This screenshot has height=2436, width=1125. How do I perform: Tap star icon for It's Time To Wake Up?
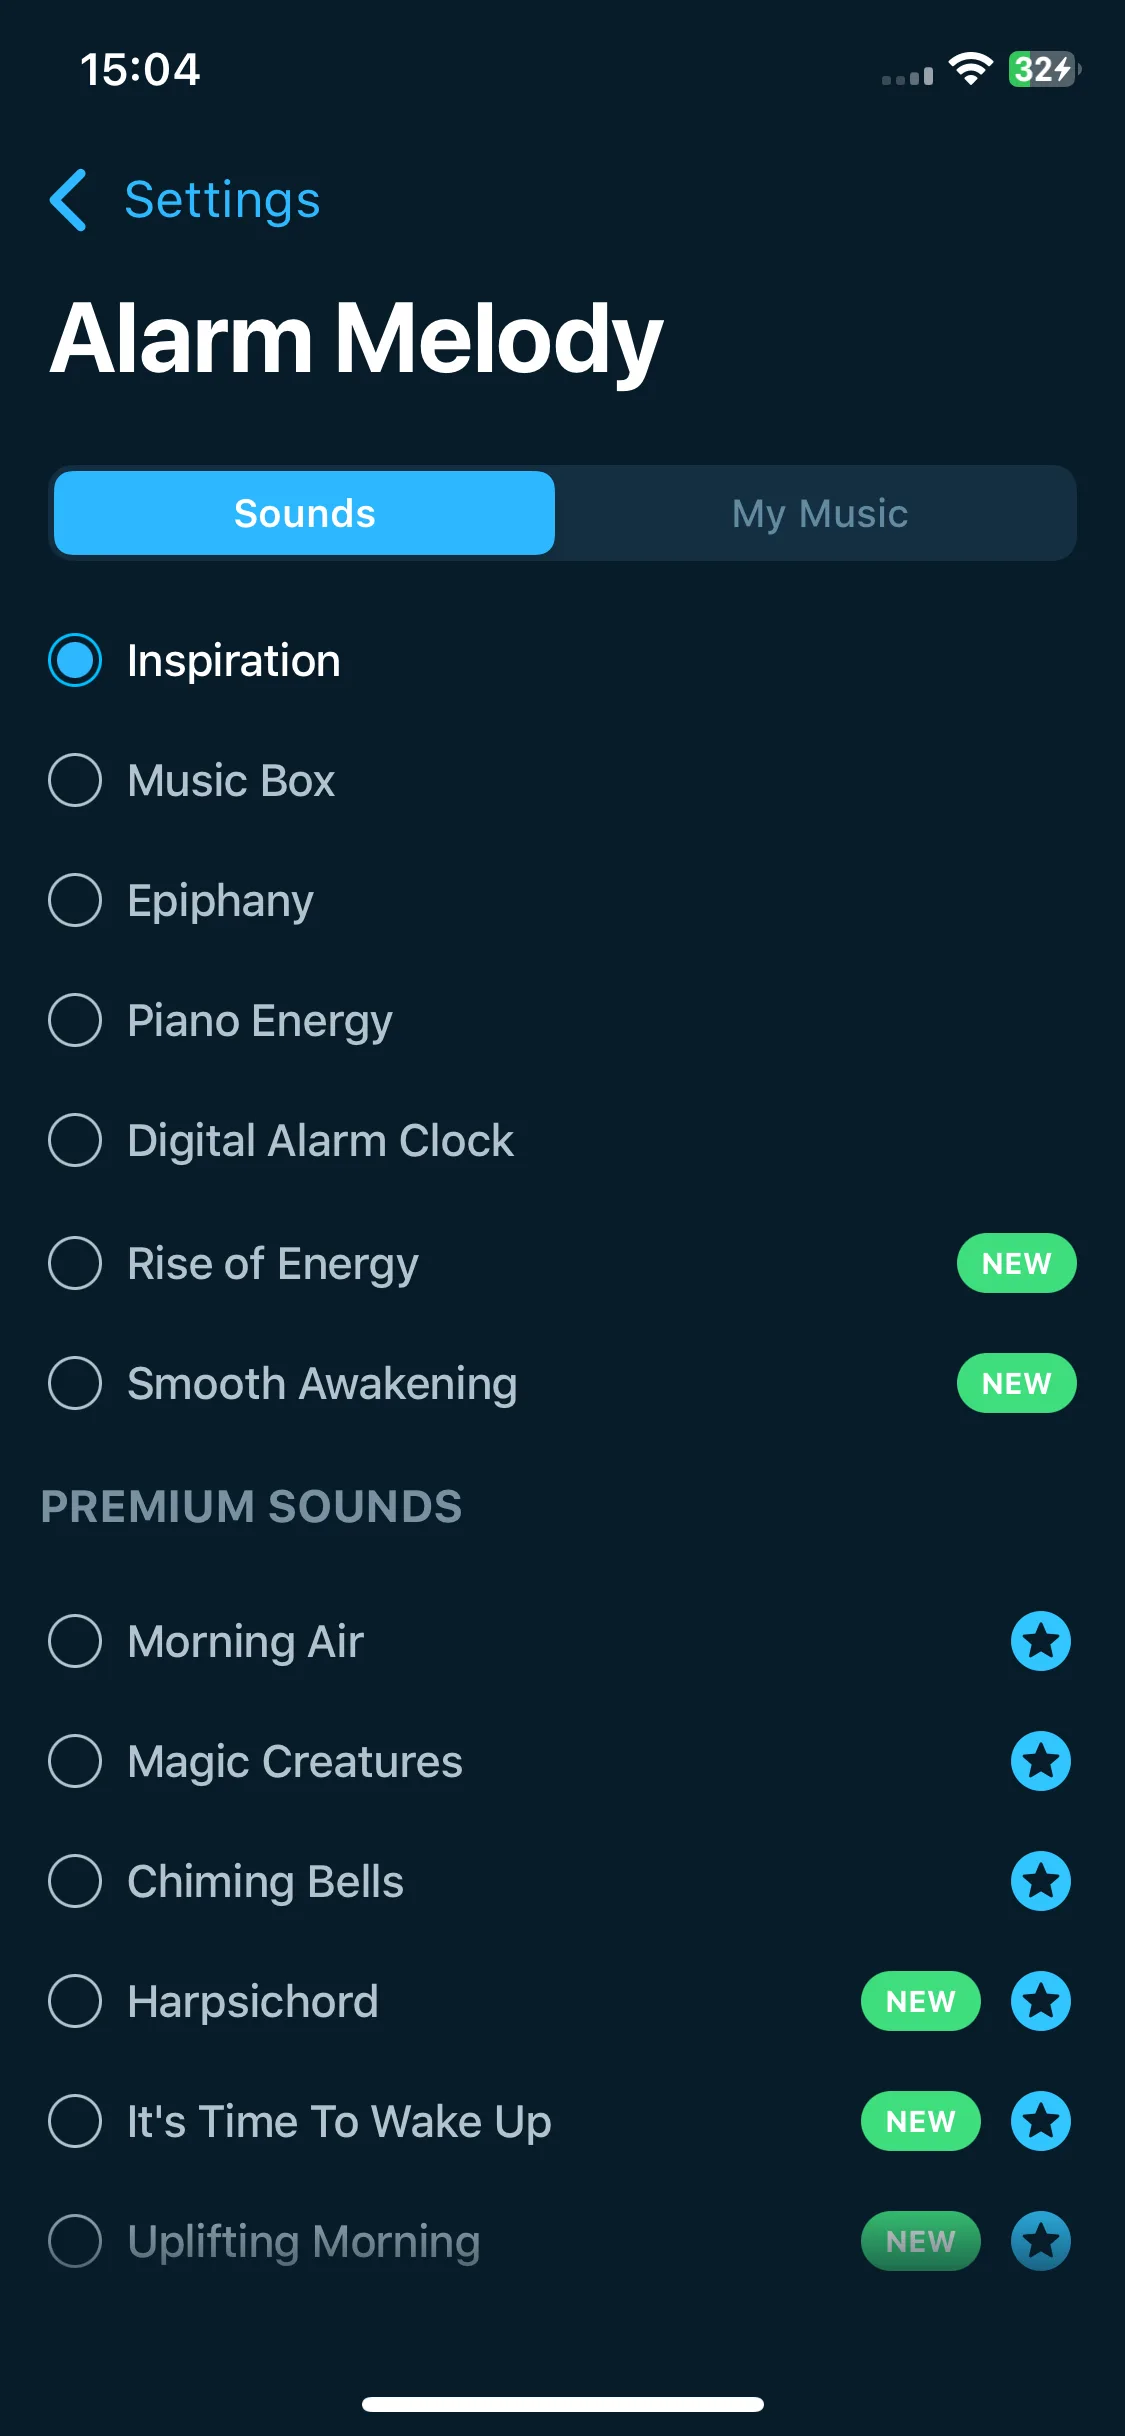pyautogui.click(x=1040, y=2121)
